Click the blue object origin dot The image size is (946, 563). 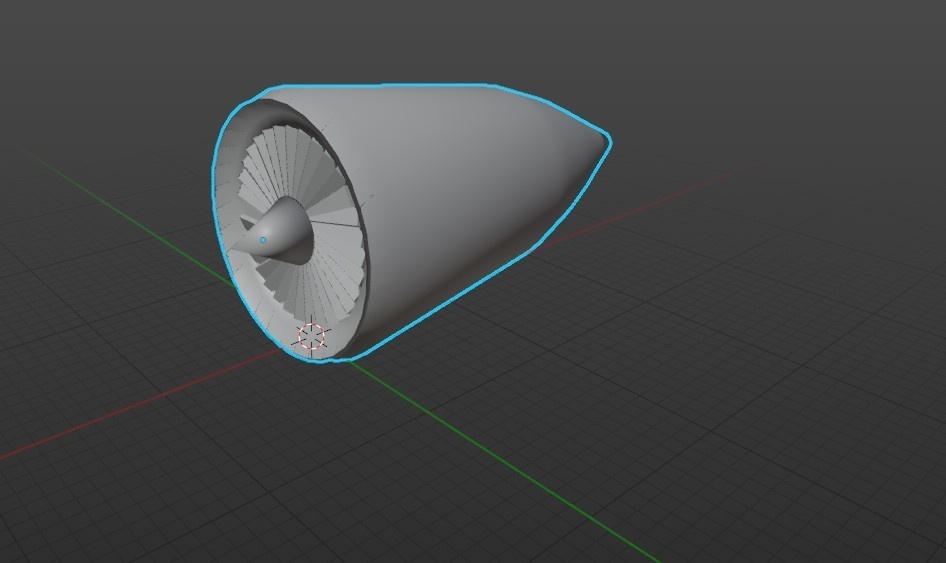point(263,240)
